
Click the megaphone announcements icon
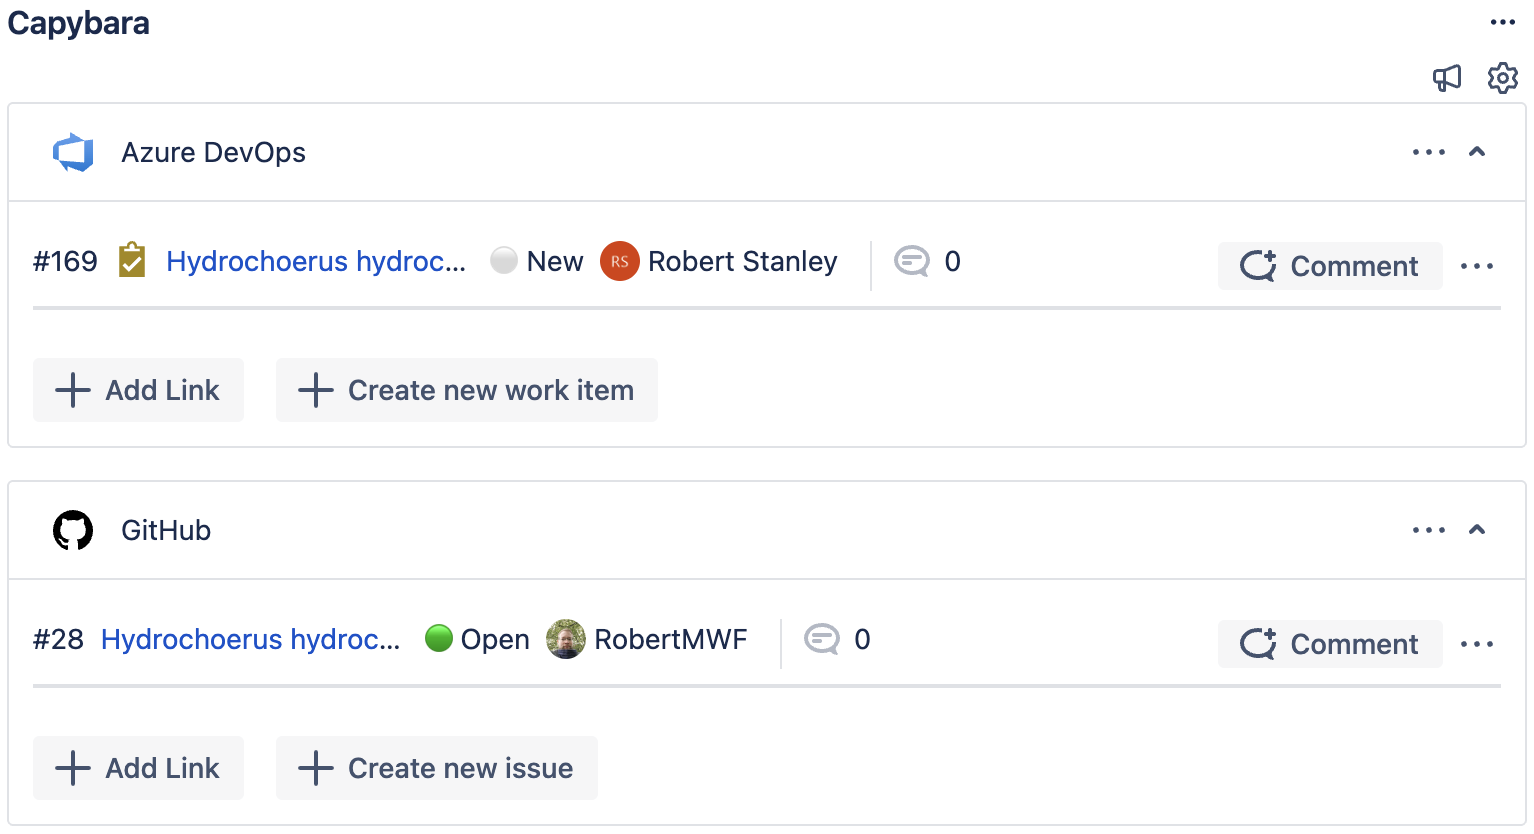1447,78
